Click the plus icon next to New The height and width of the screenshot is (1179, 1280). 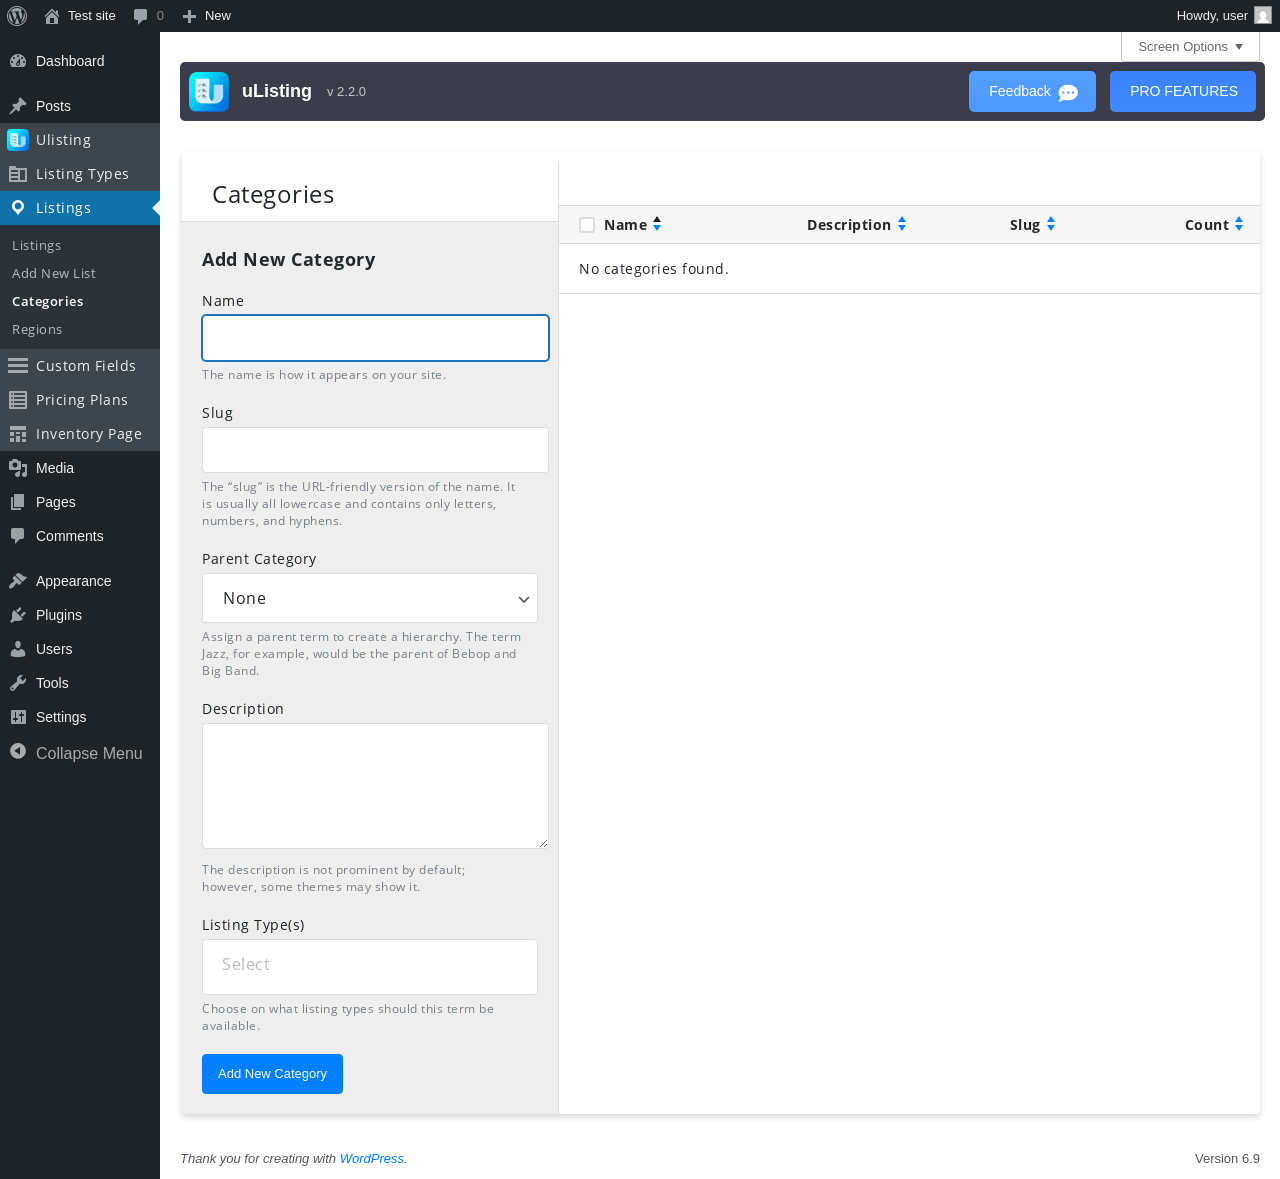point(189,16)
